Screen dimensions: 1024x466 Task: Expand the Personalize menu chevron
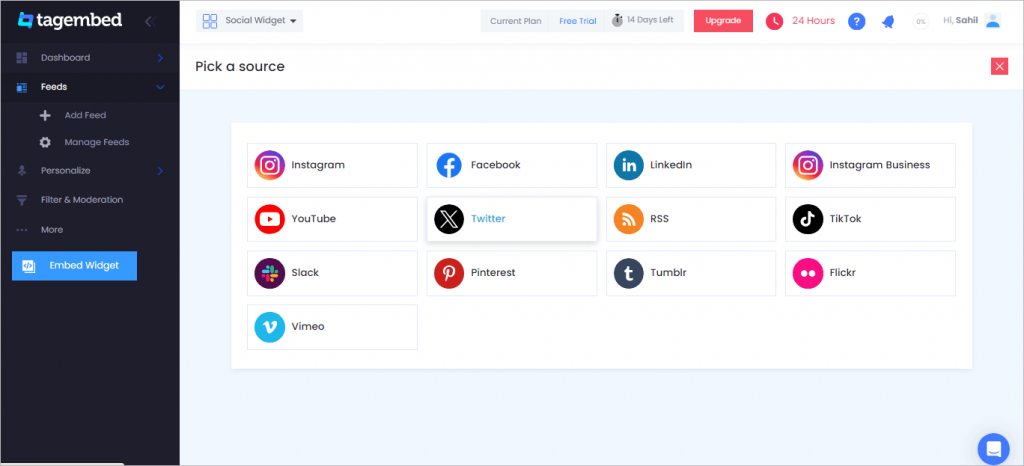tap(160, 171)
